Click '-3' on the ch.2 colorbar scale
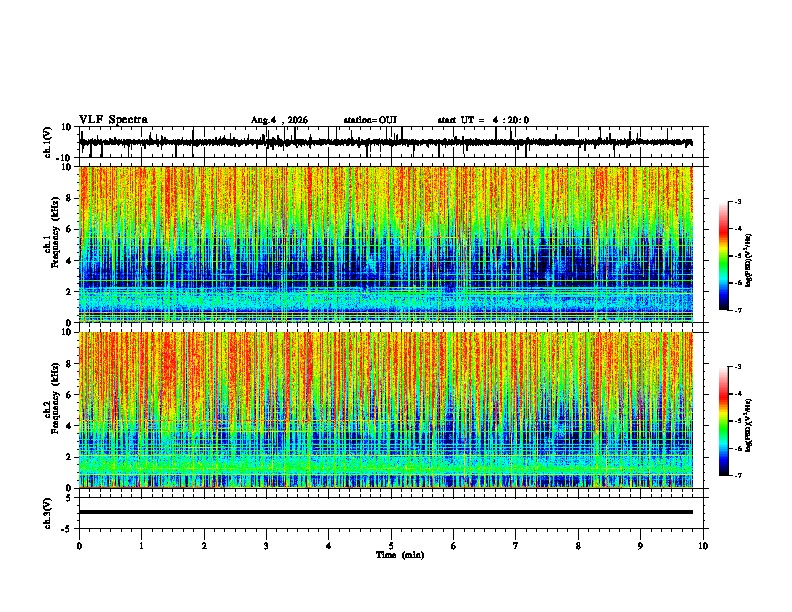 (x=737, y=367)
